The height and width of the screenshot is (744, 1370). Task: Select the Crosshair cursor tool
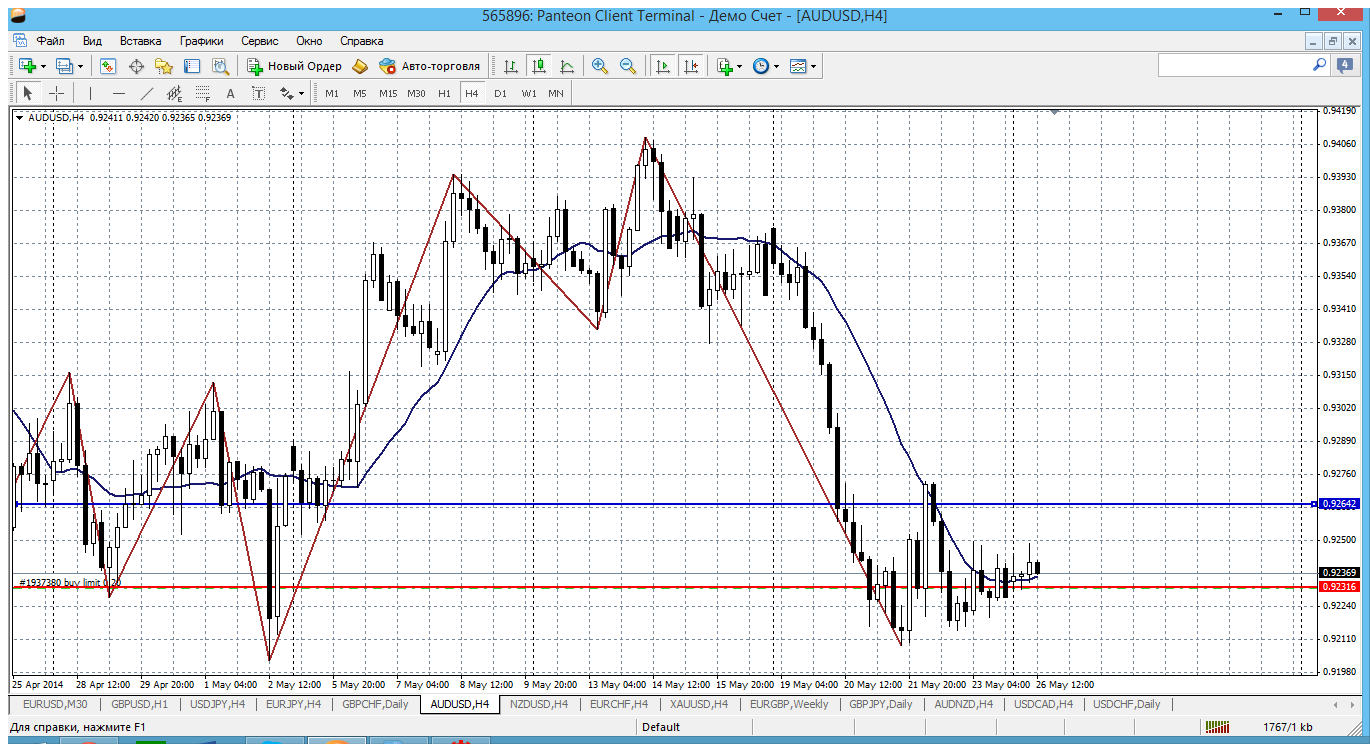pyautogui.click(x=57, y=93)
